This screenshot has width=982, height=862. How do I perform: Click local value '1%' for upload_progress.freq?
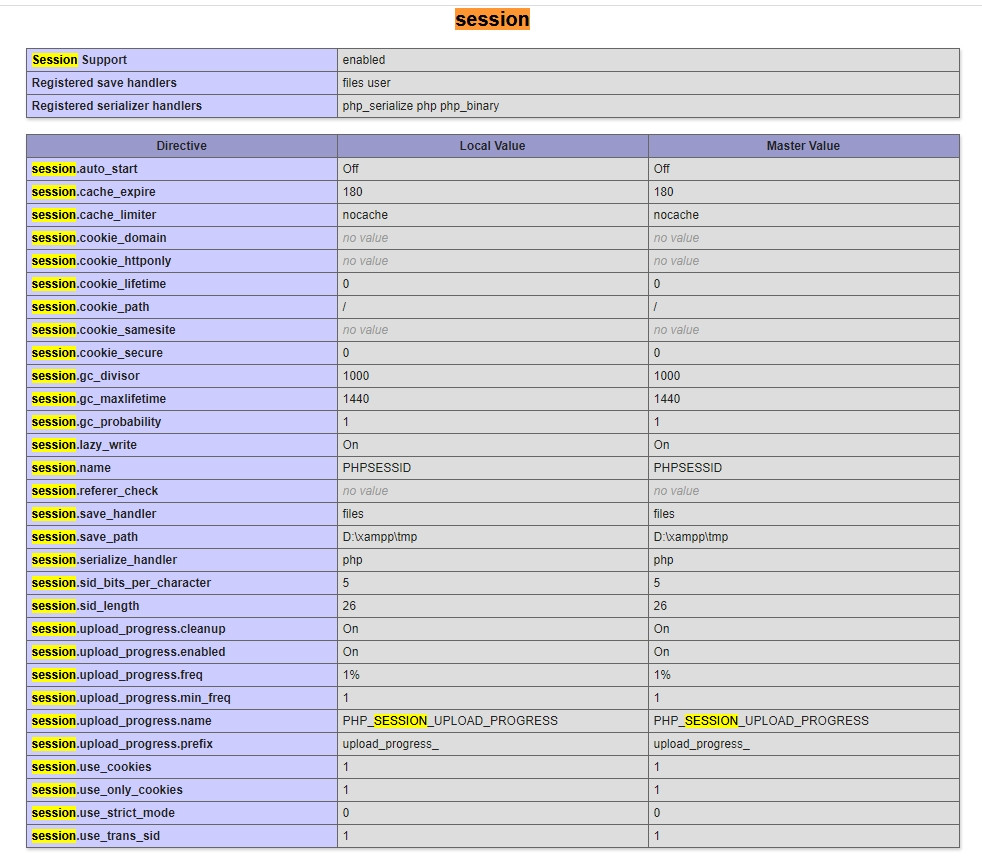click(351, 675)
